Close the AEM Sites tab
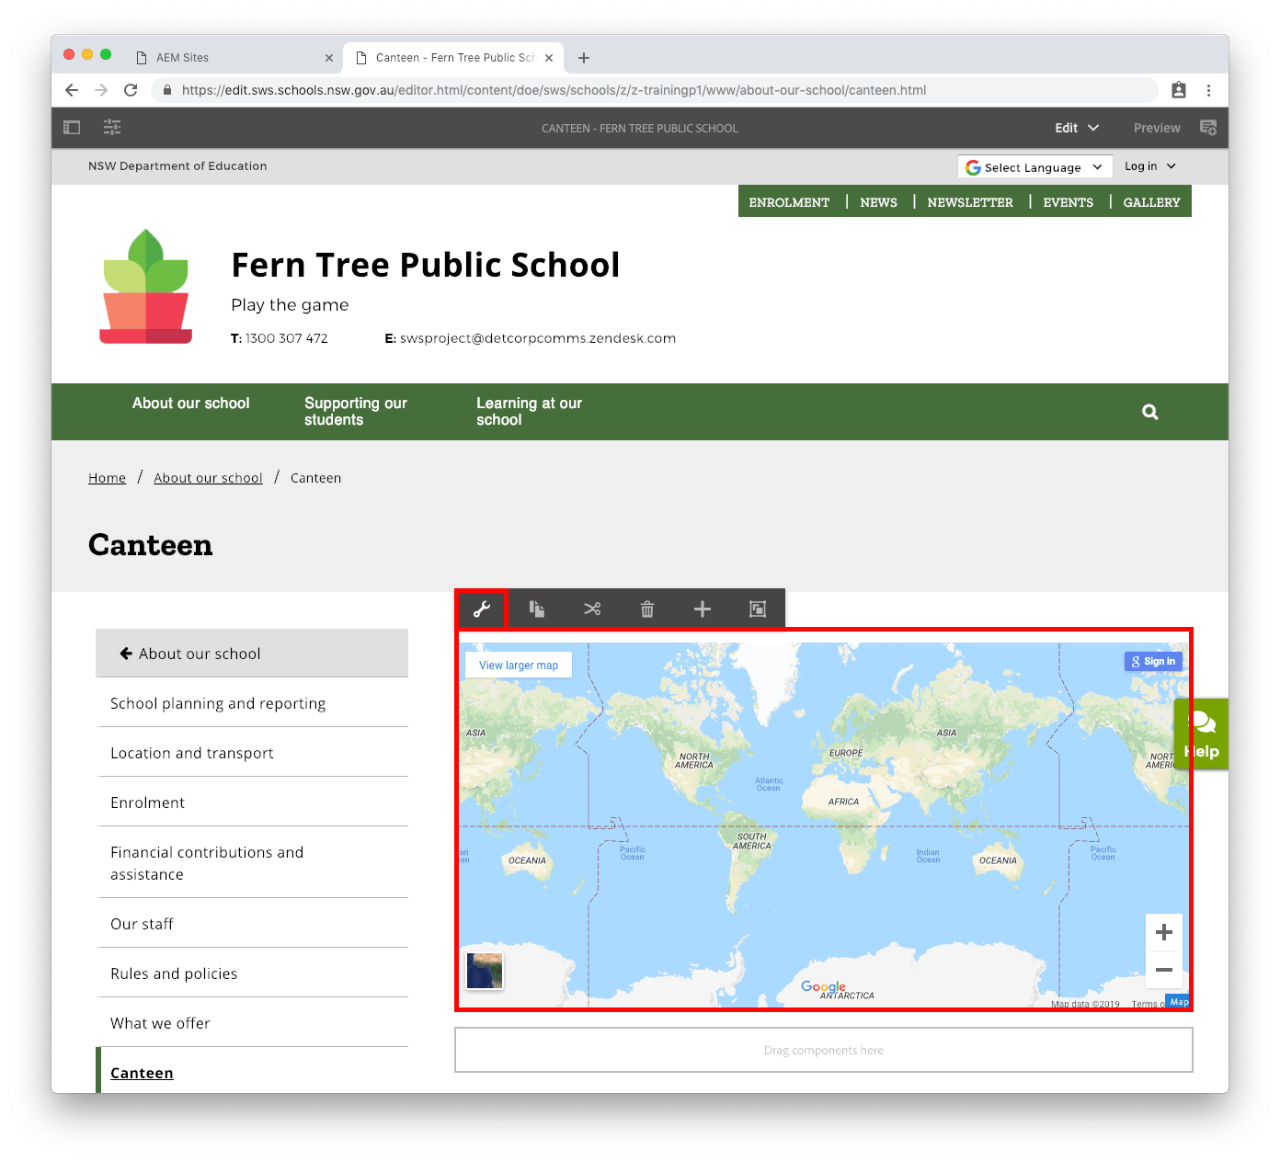 (x=329, y=58)
